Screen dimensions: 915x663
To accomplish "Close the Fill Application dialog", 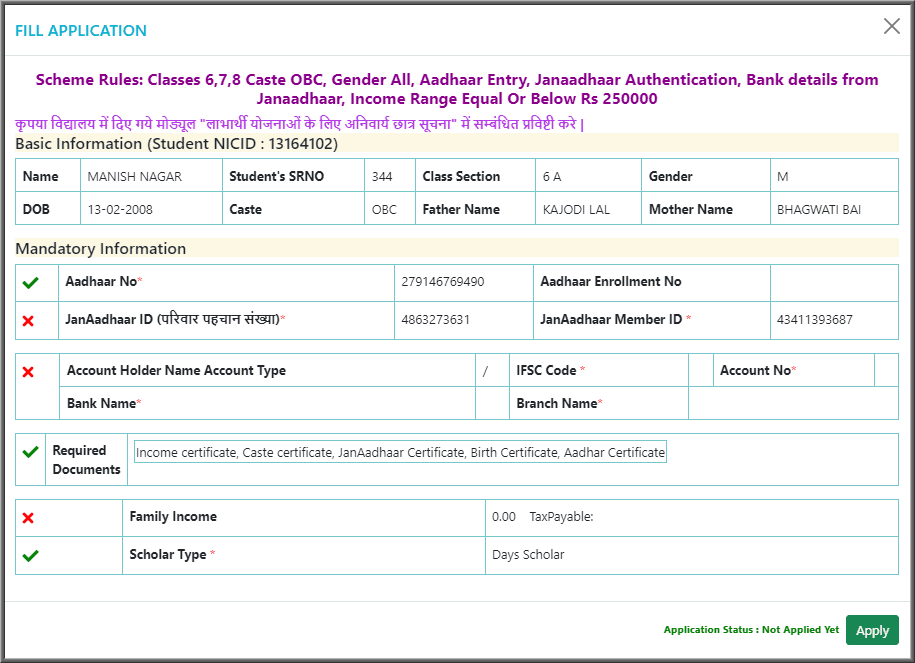I will [891, 27].
